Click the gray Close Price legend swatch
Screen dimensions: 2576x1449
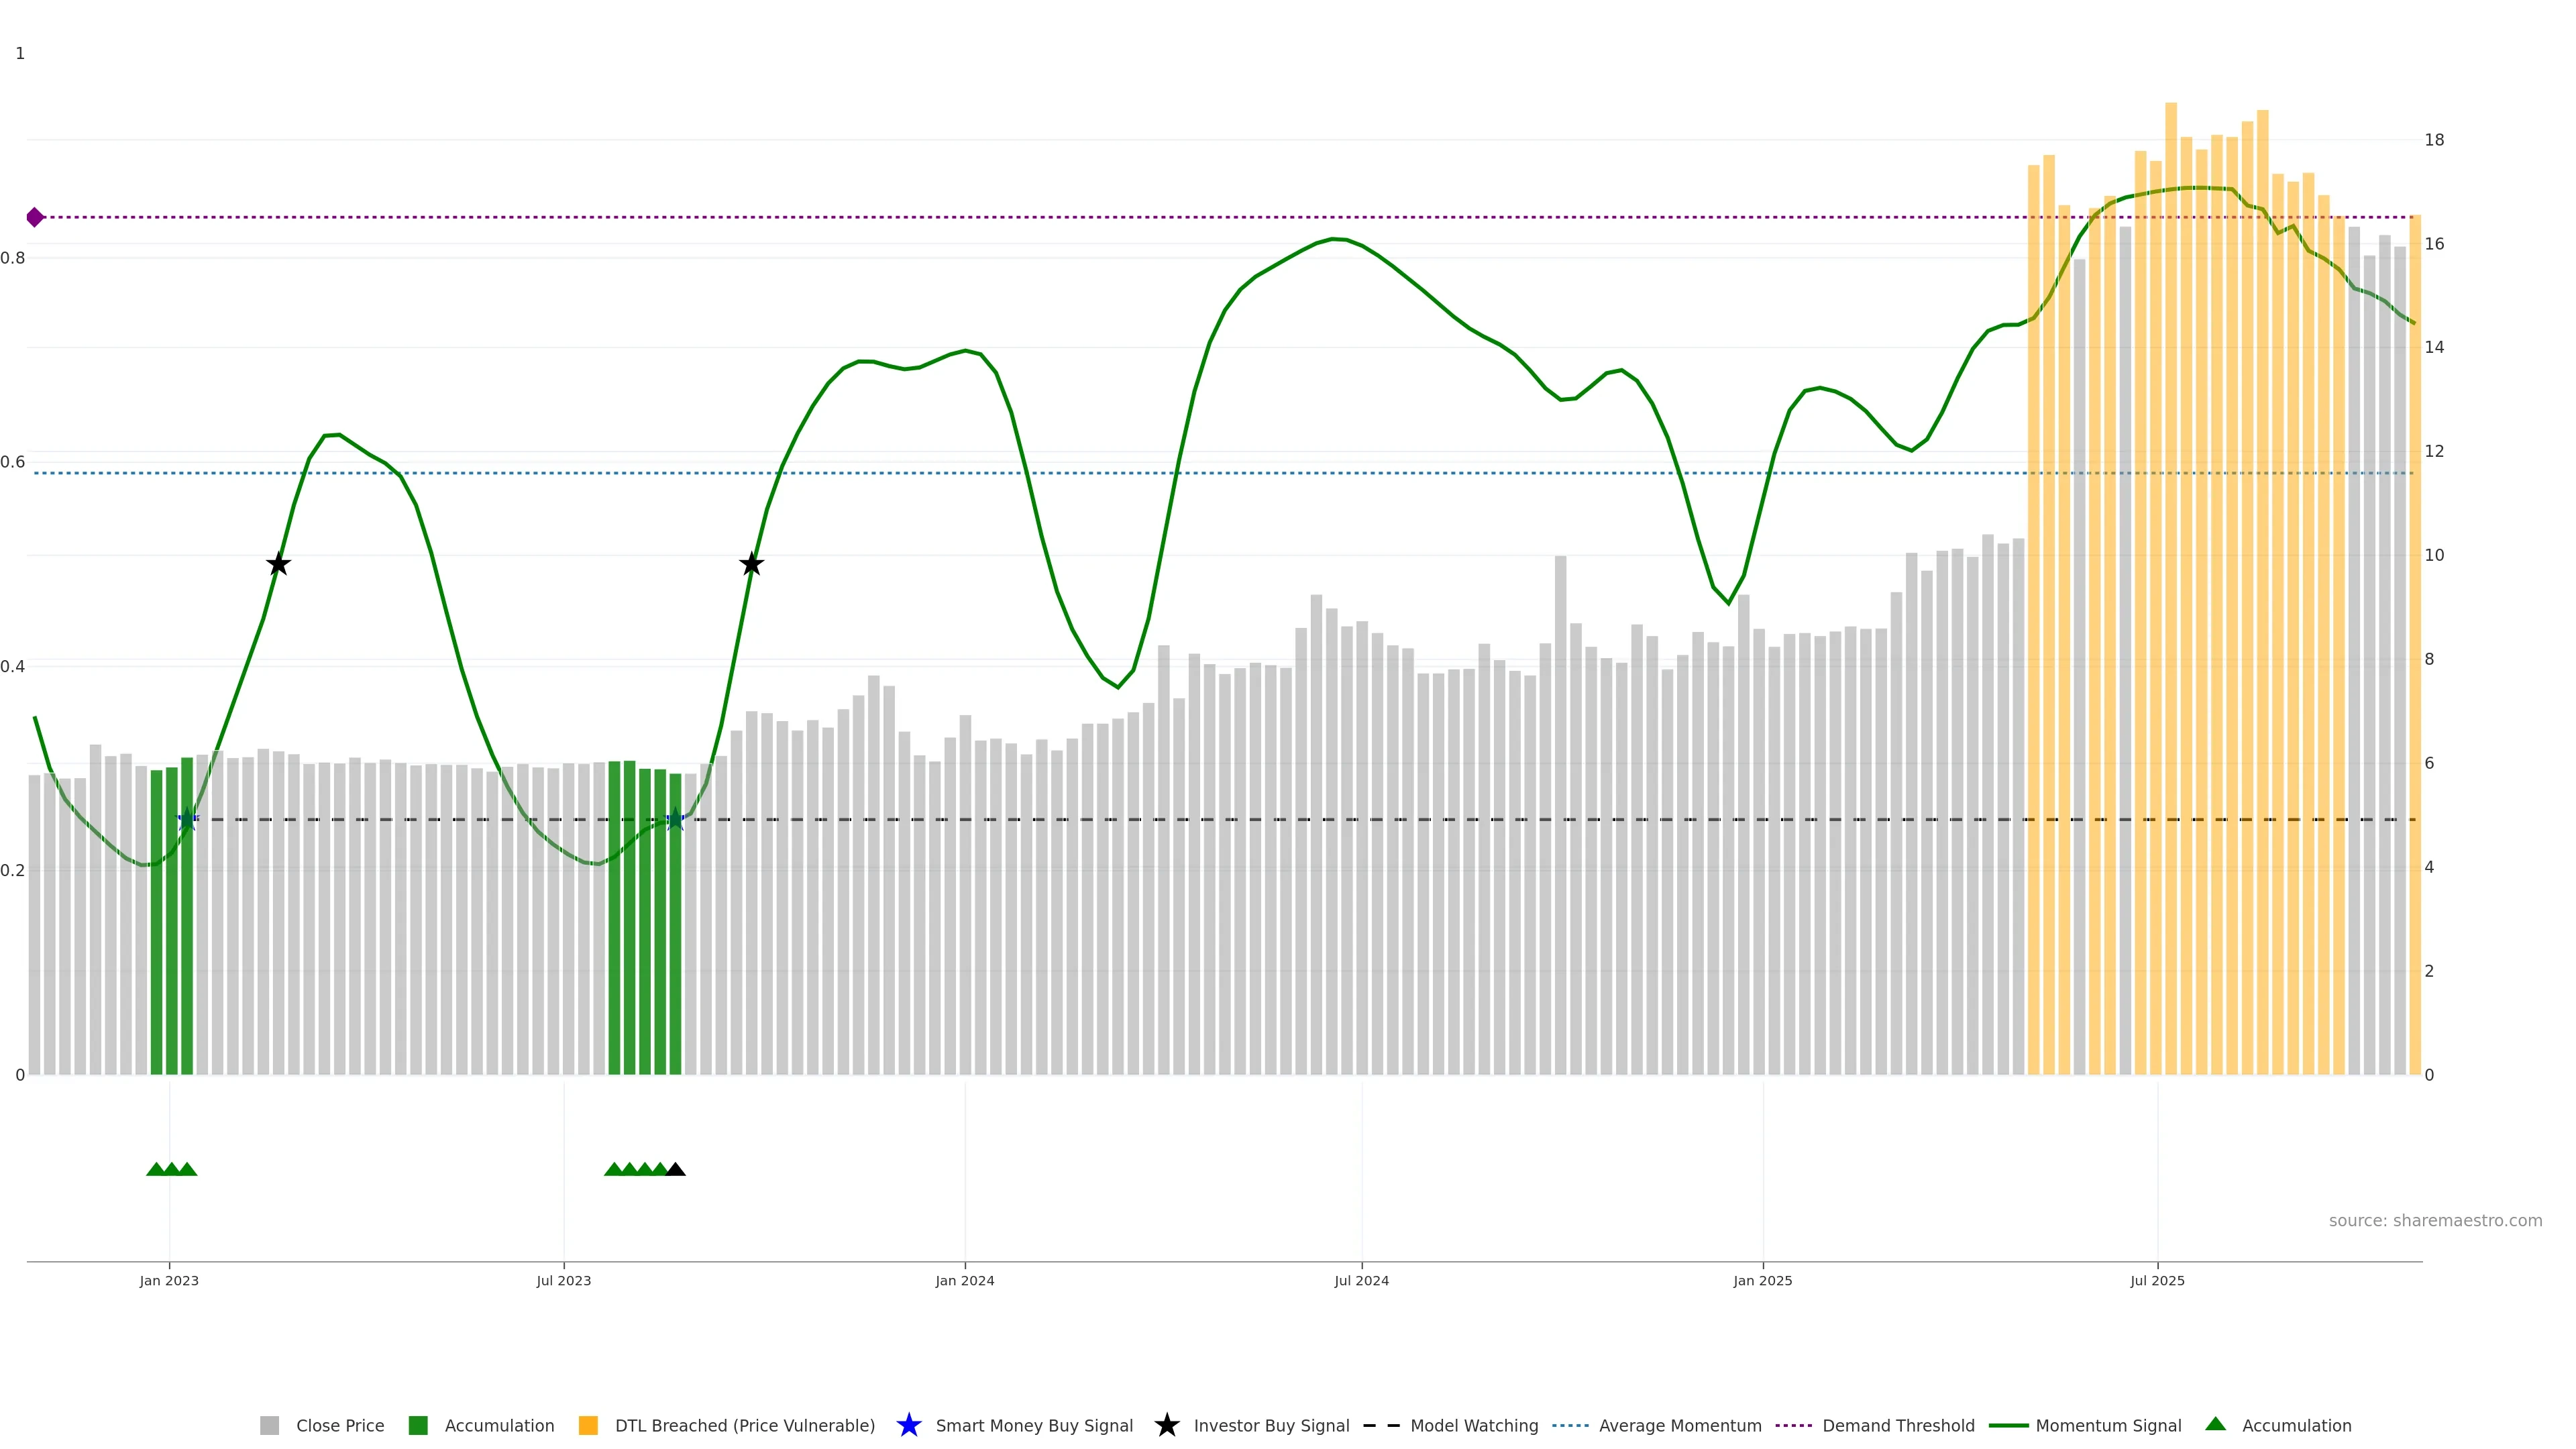[269, 1426]
